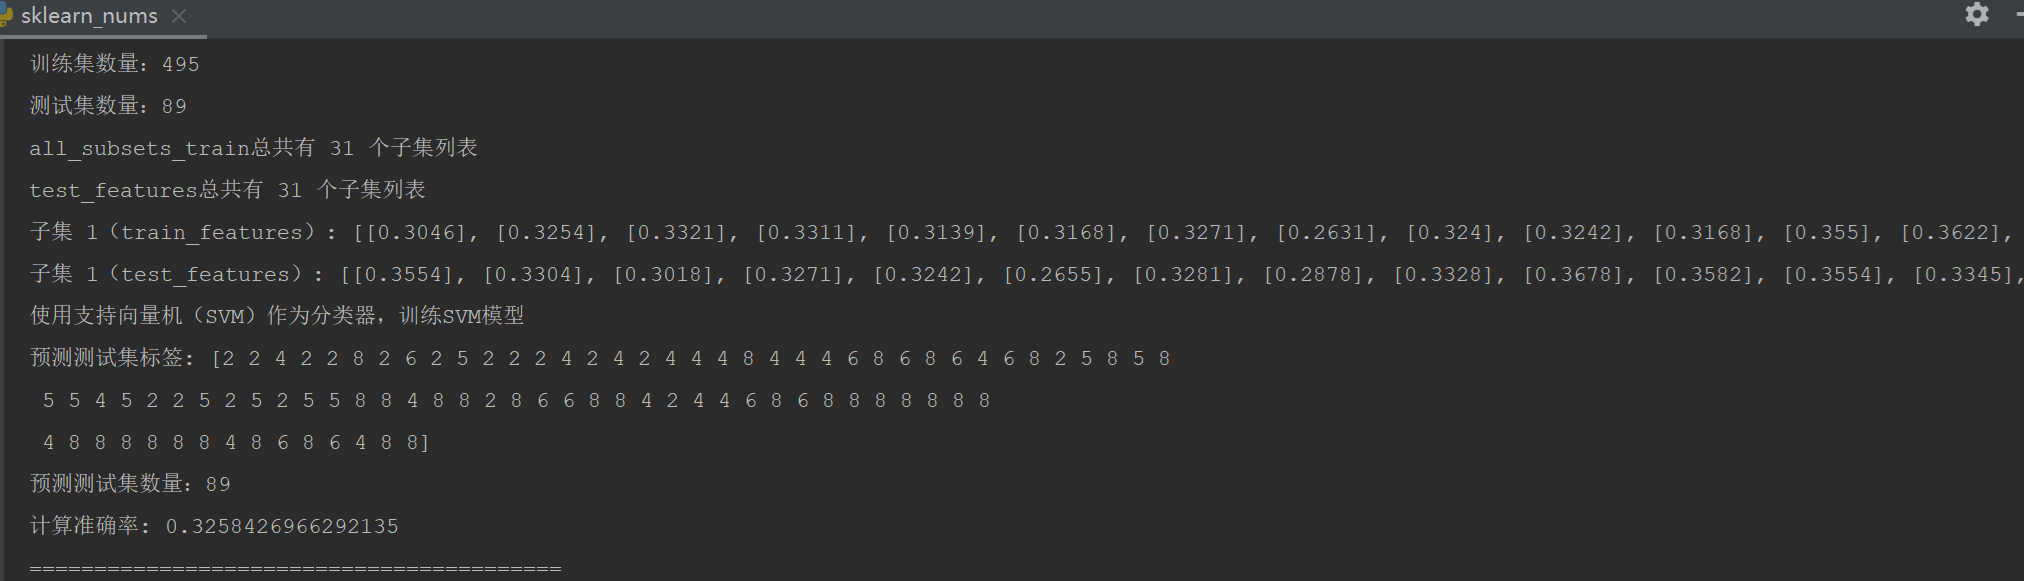The height and width of the screenshot is (581, 2024).
Task: Click the training set count line showing 495
Action: point(115,64)
